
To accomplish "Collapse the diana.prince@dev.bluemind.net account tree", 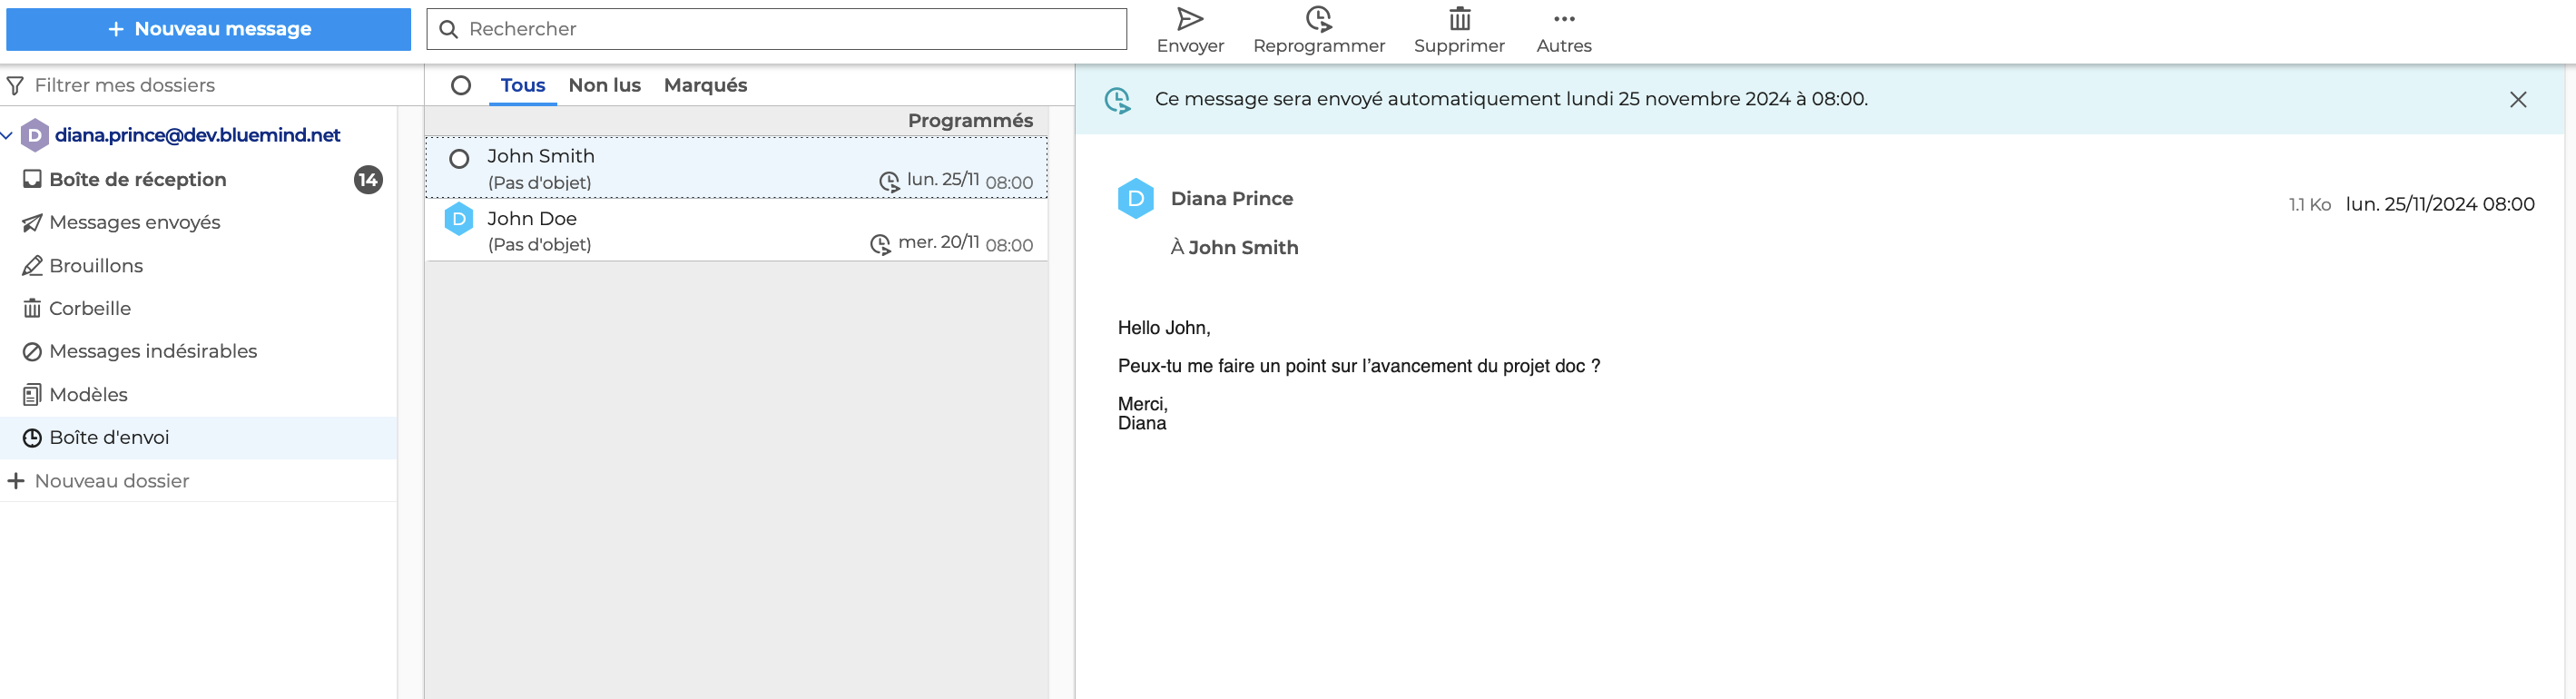I will (x=8, y=135).
